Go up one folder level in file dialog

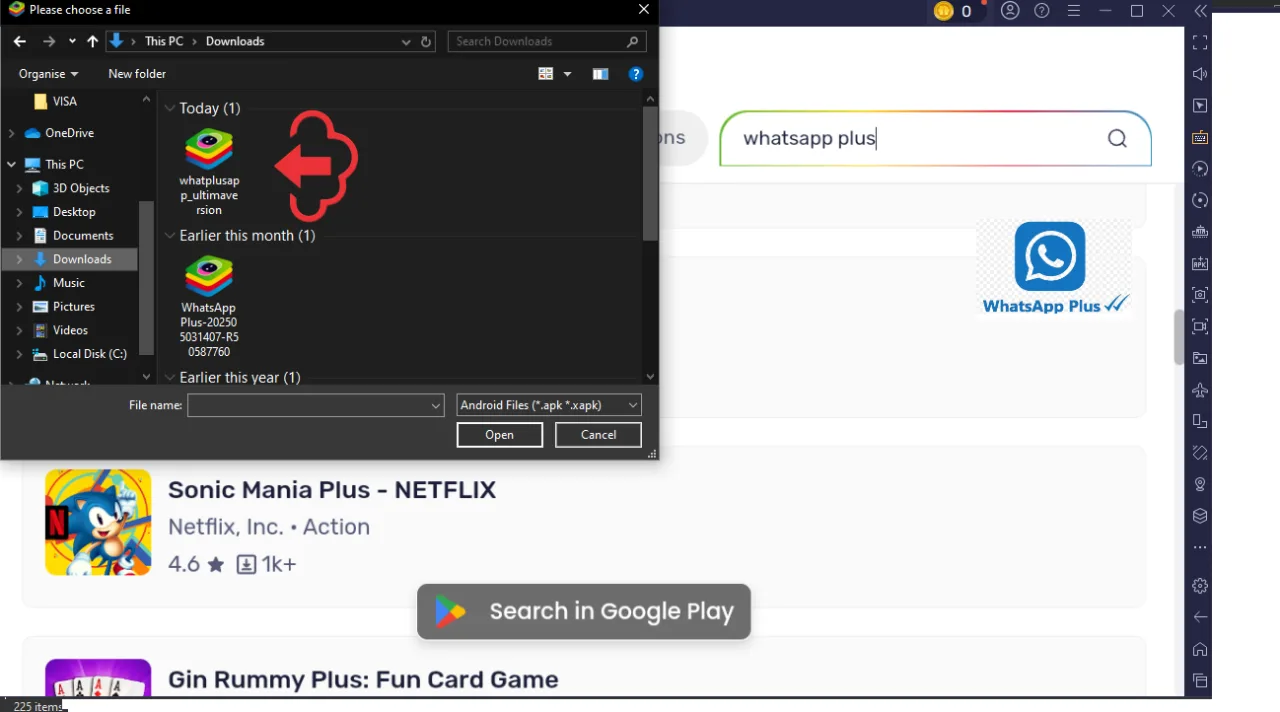click(x=93, y=42)
